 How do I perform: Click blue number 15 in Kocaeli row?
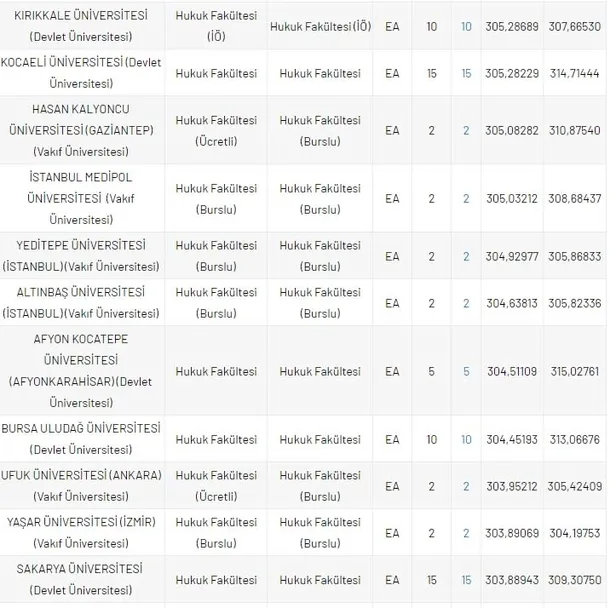click(466, 73)
